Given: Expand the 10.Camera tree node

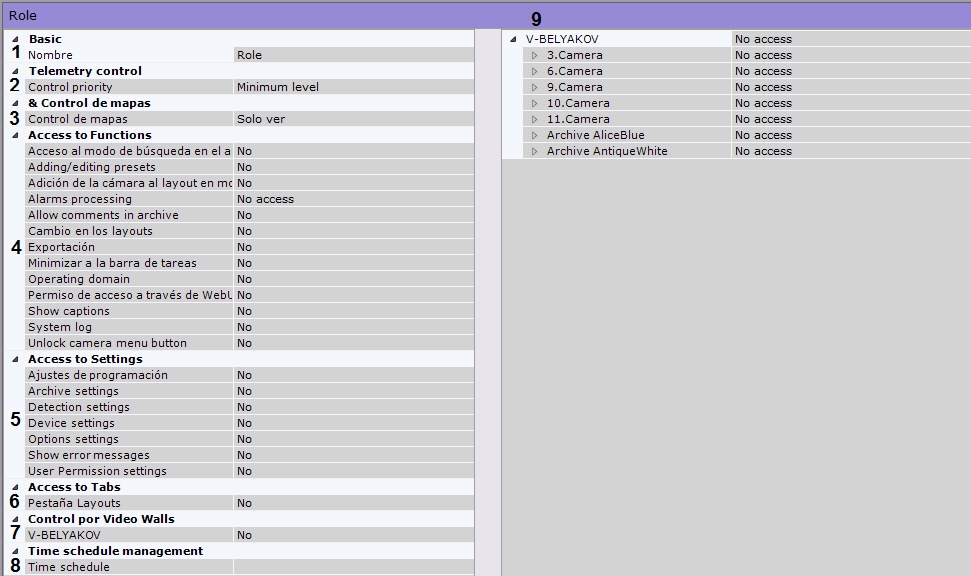Looking at the screenshot, I should point(535,103).
